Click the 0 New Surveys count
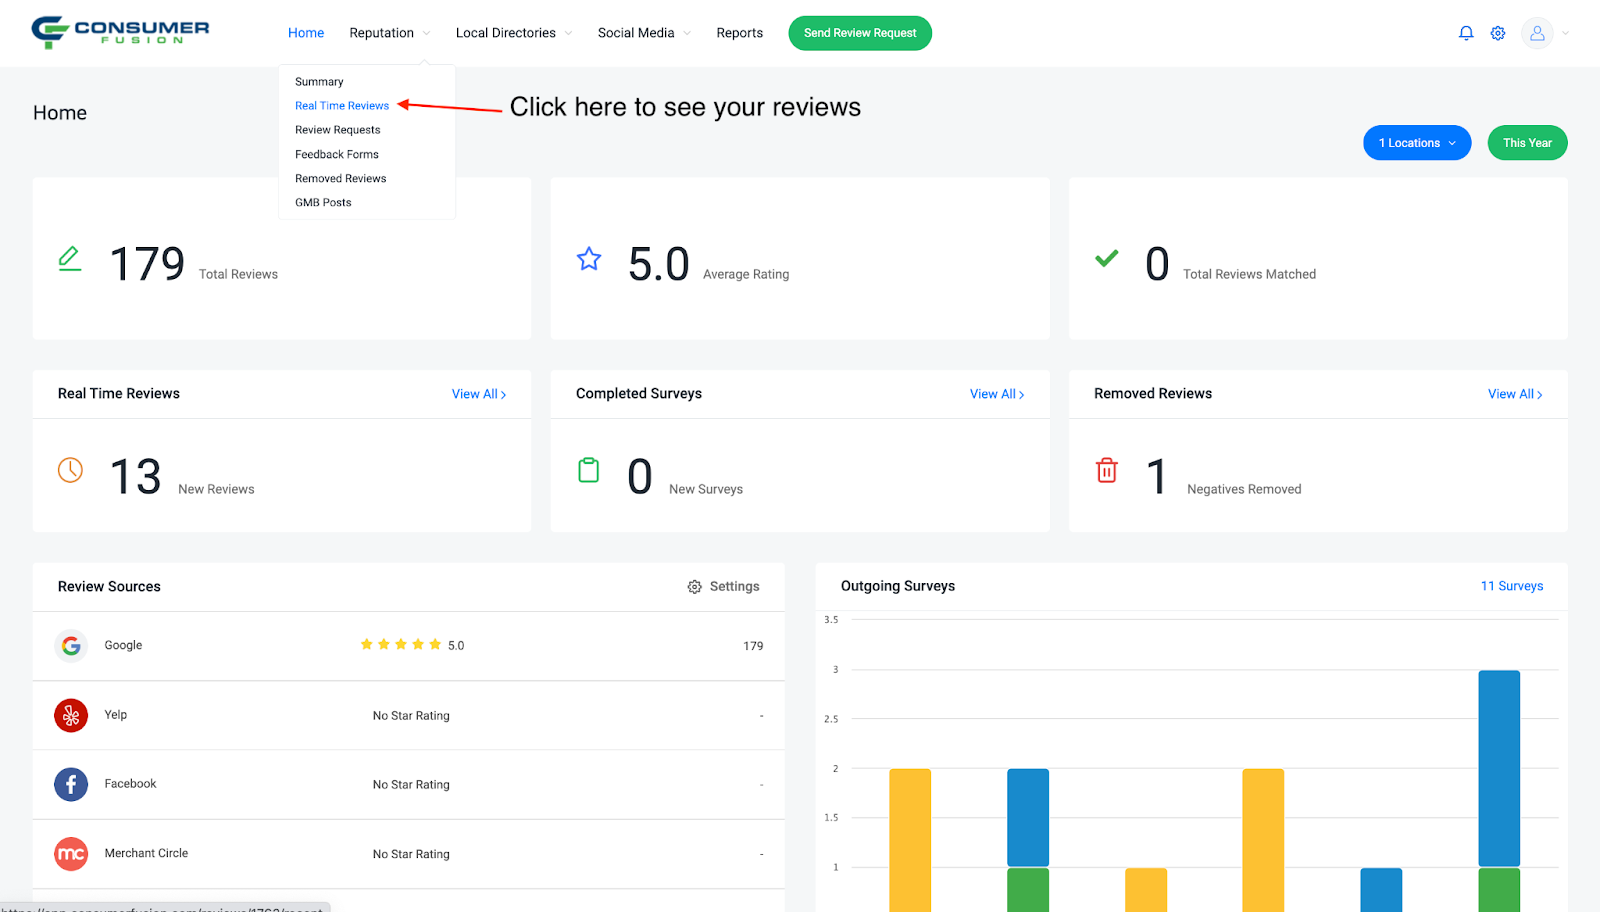The width and height of the screenshot is (1600, 912). pyautogui.click(x=640, y=477)
